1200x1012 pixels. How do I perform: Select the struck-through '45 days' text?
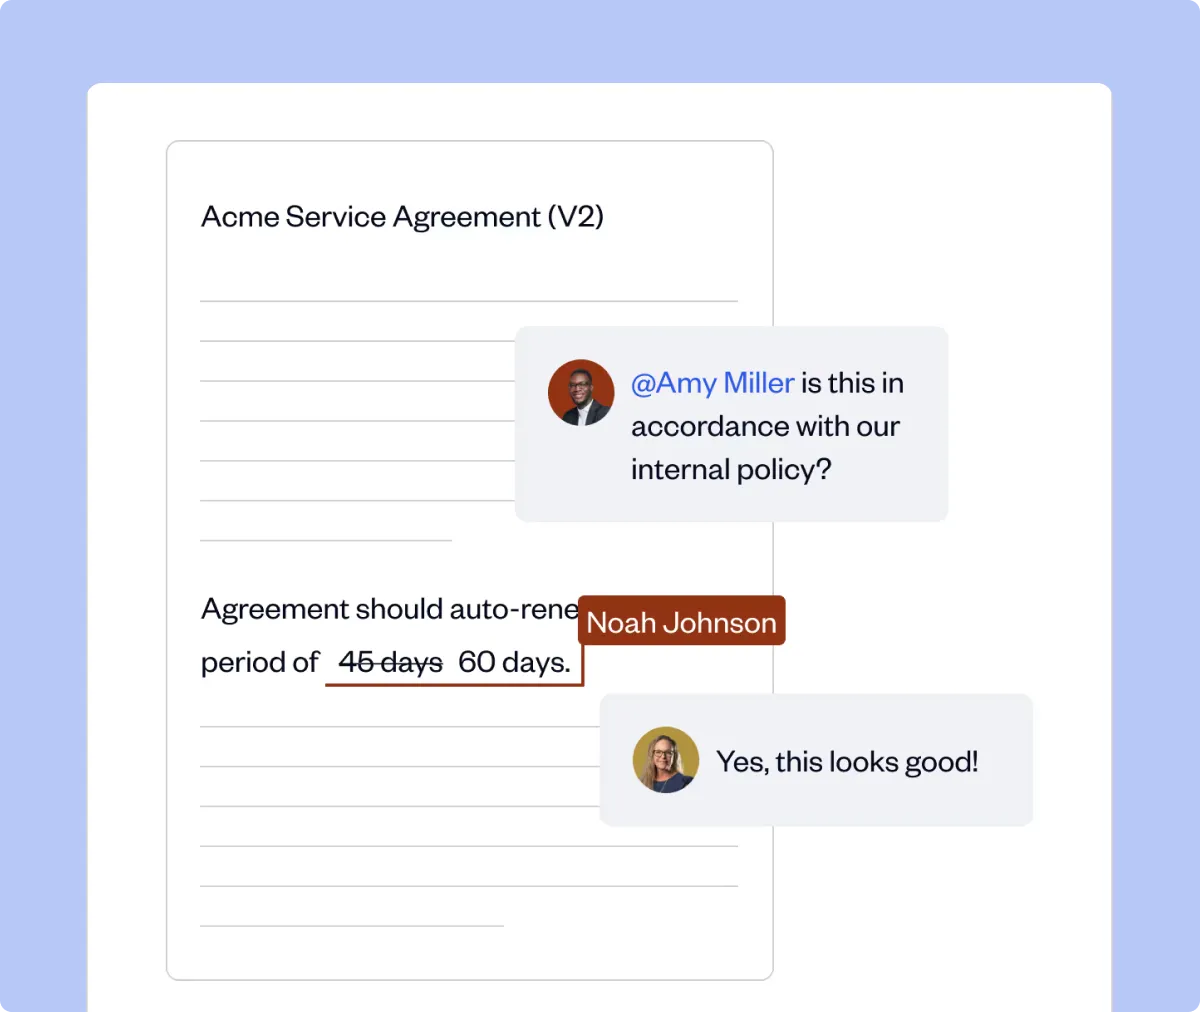[x=391, y=662]
